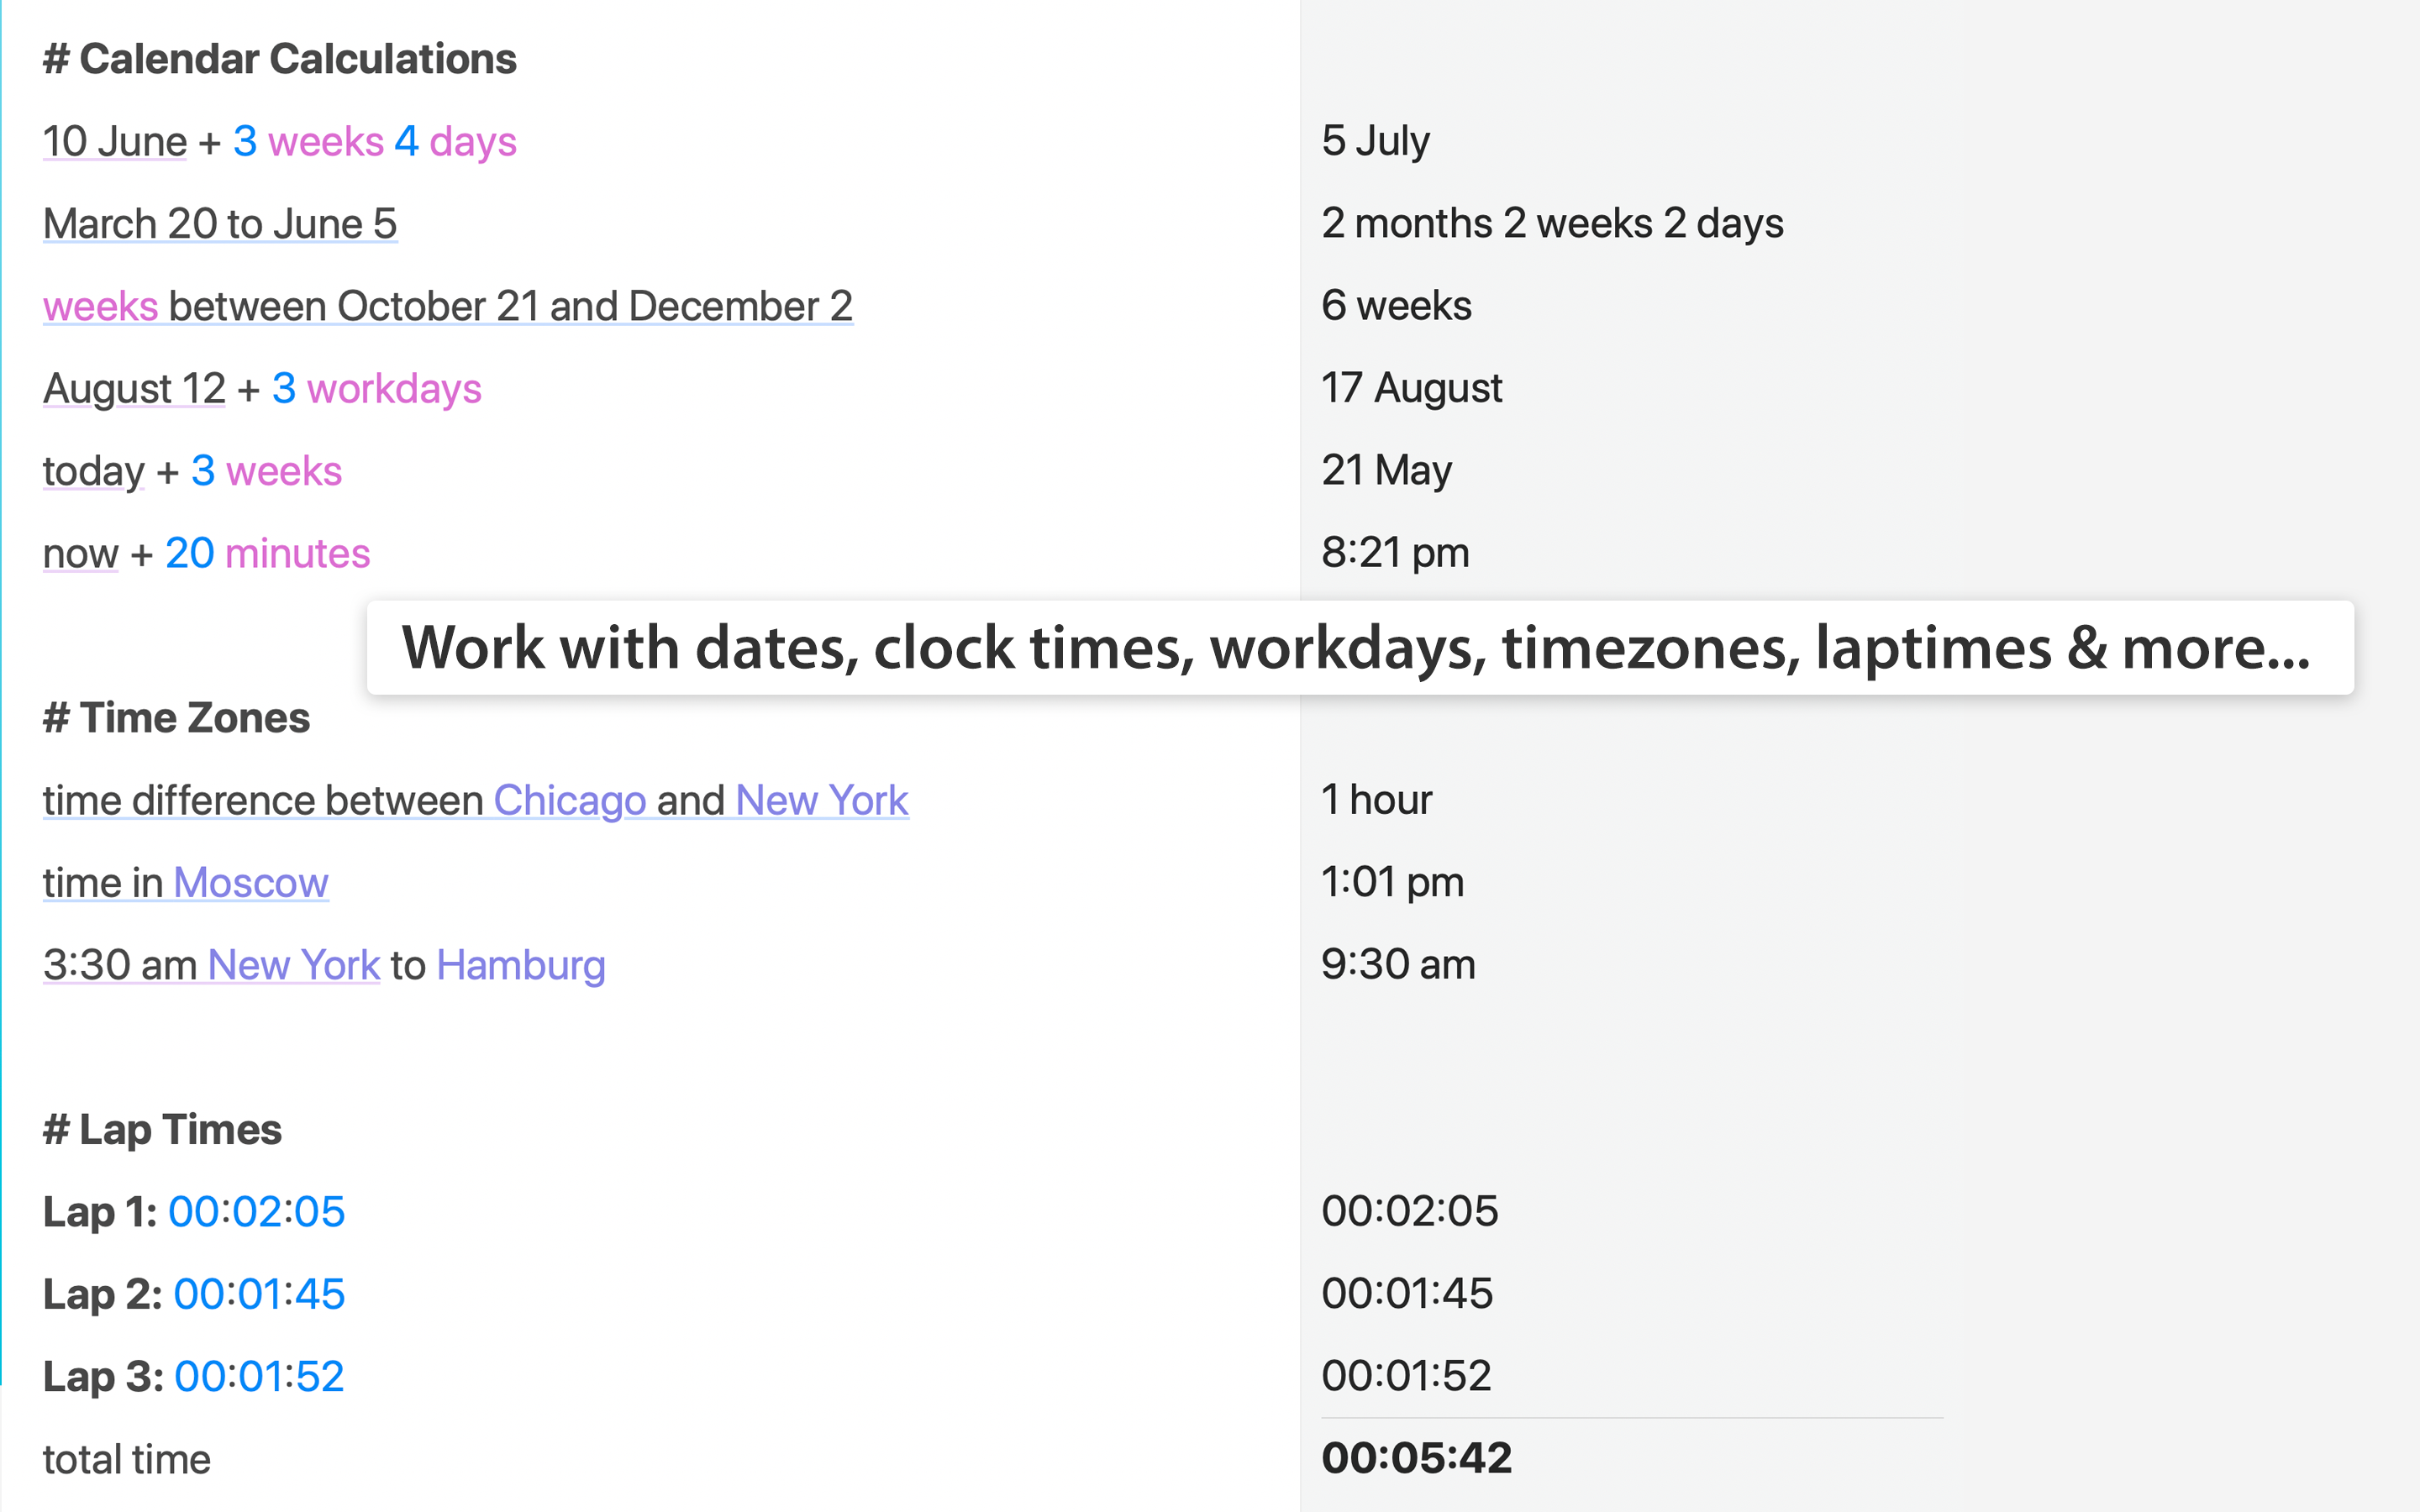The width and height of the screenshot is (2420, 1512).
Task: Click the '5 July' result
Action: pyautogui.click(x=1375, y=141)
